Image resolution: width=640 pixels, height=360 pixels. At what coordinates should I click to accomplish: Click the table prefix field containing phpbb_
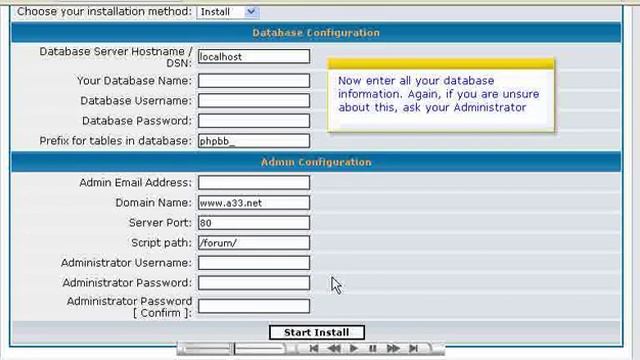point(254,141)
